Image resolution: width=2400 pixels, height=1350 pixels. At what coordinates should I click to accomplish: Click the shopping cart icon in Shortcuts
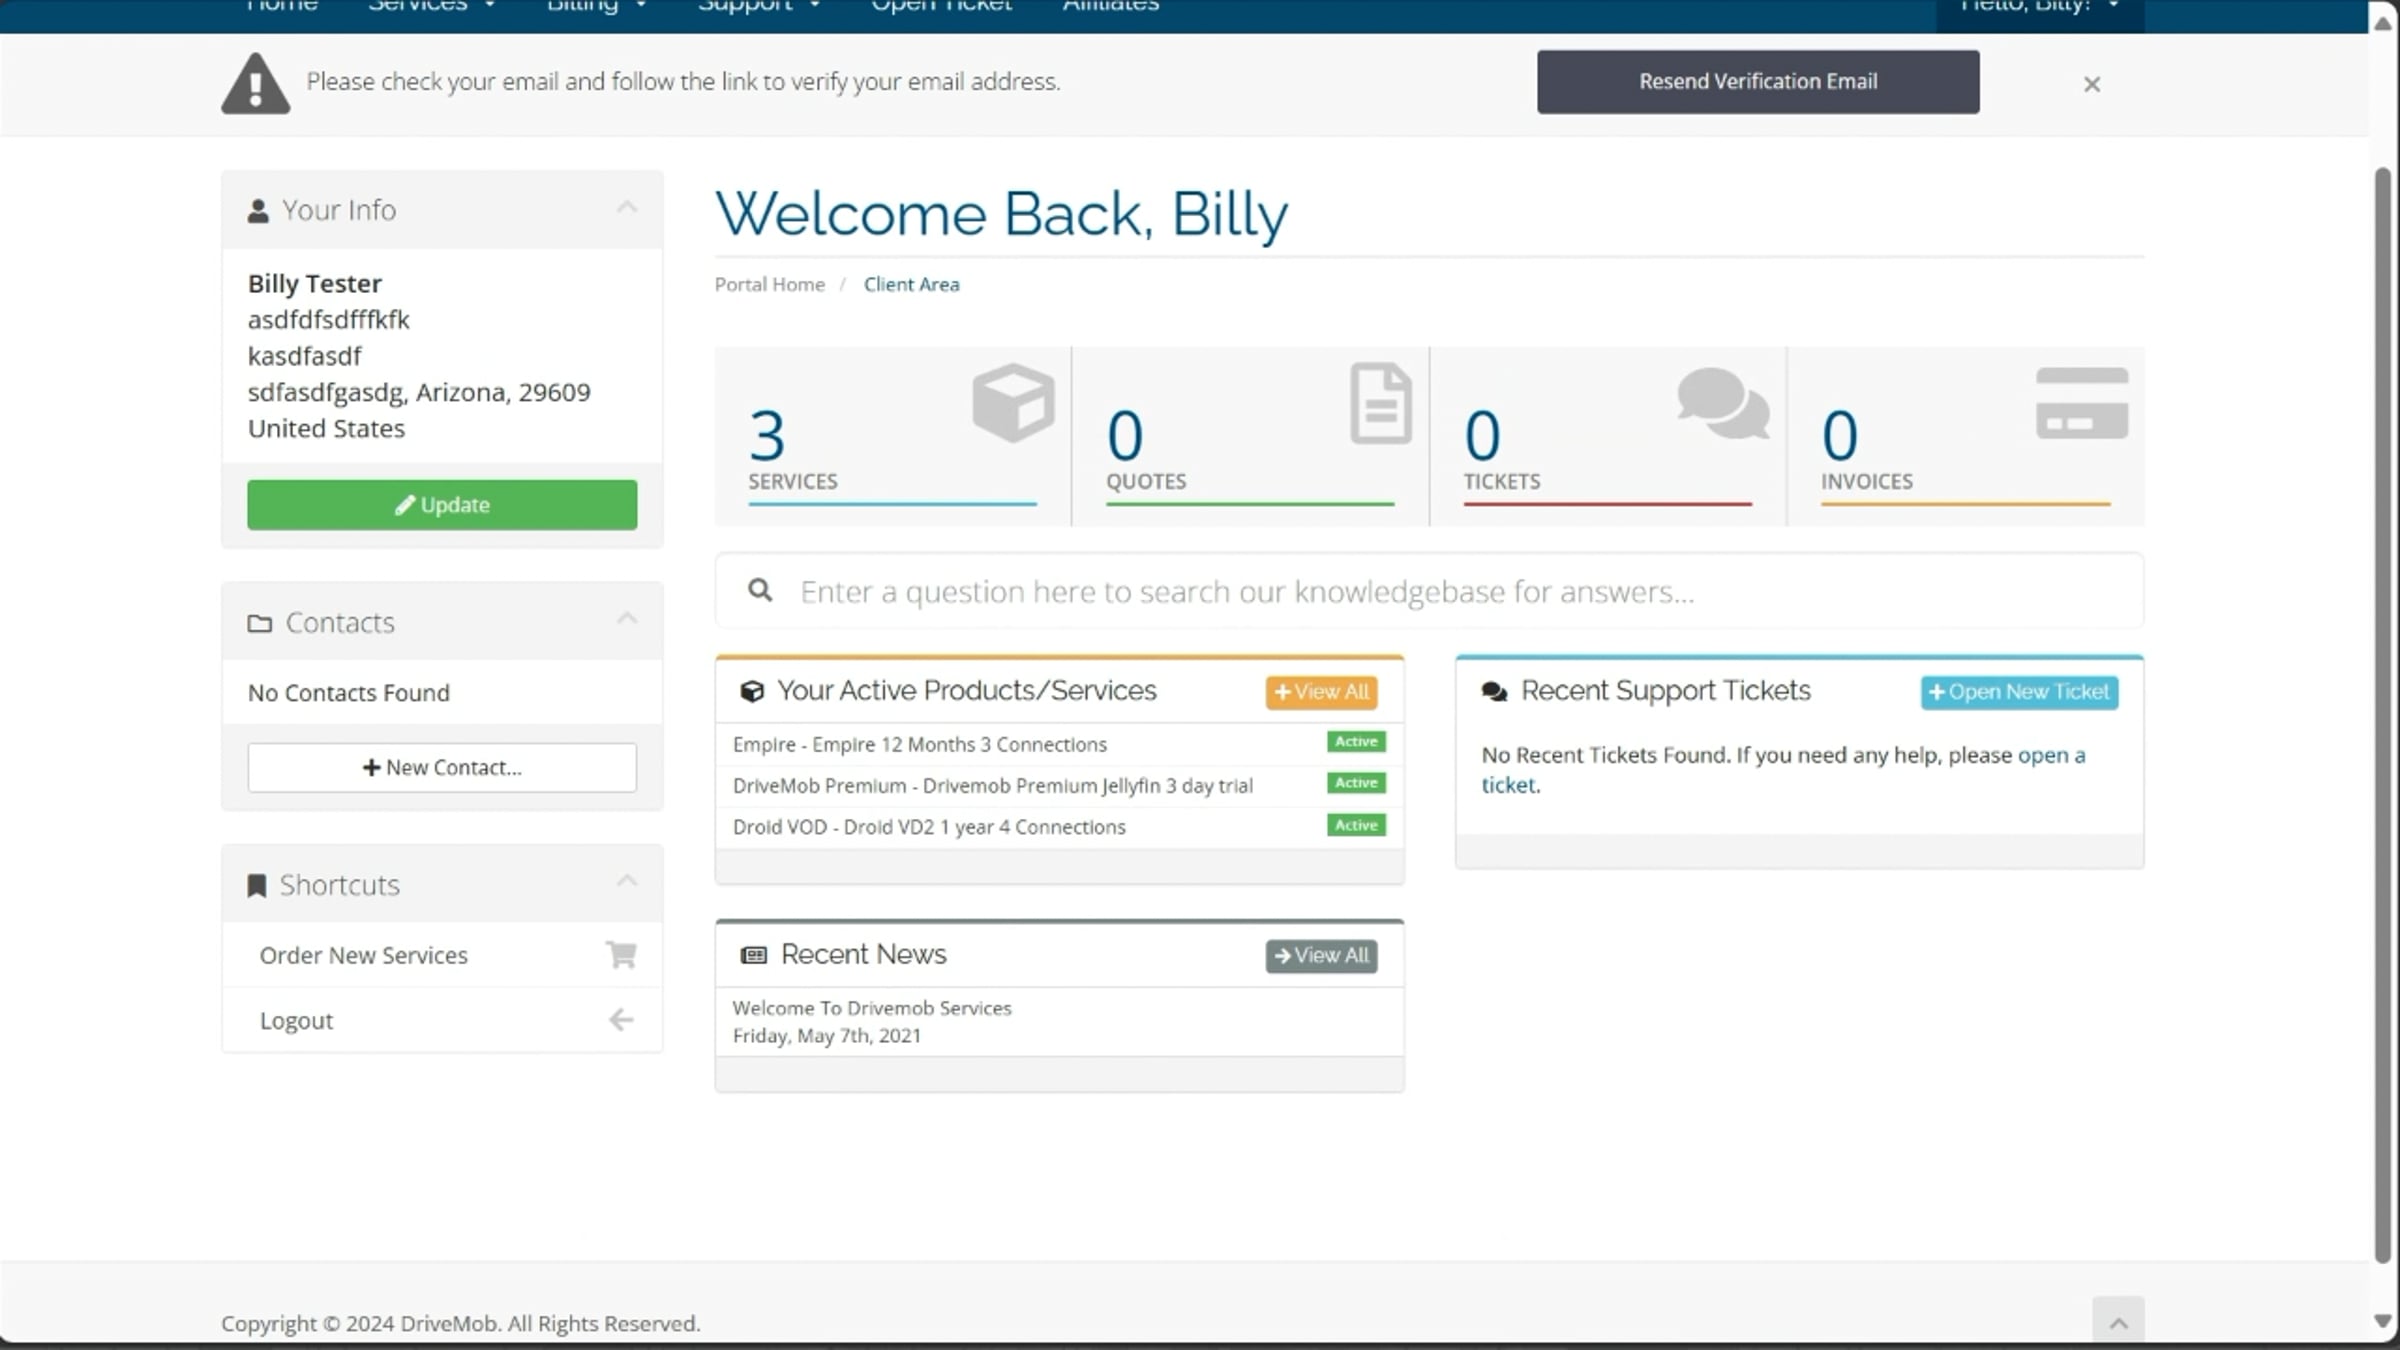tap(621, 954)
